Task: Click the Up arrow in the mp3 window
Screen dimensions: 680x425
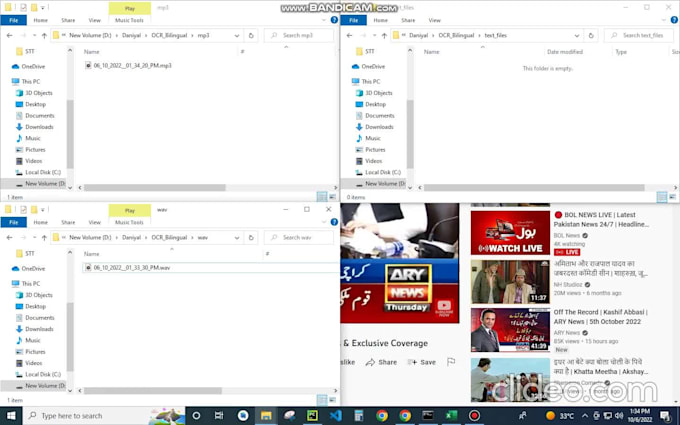Action: [x=44, y=36]
